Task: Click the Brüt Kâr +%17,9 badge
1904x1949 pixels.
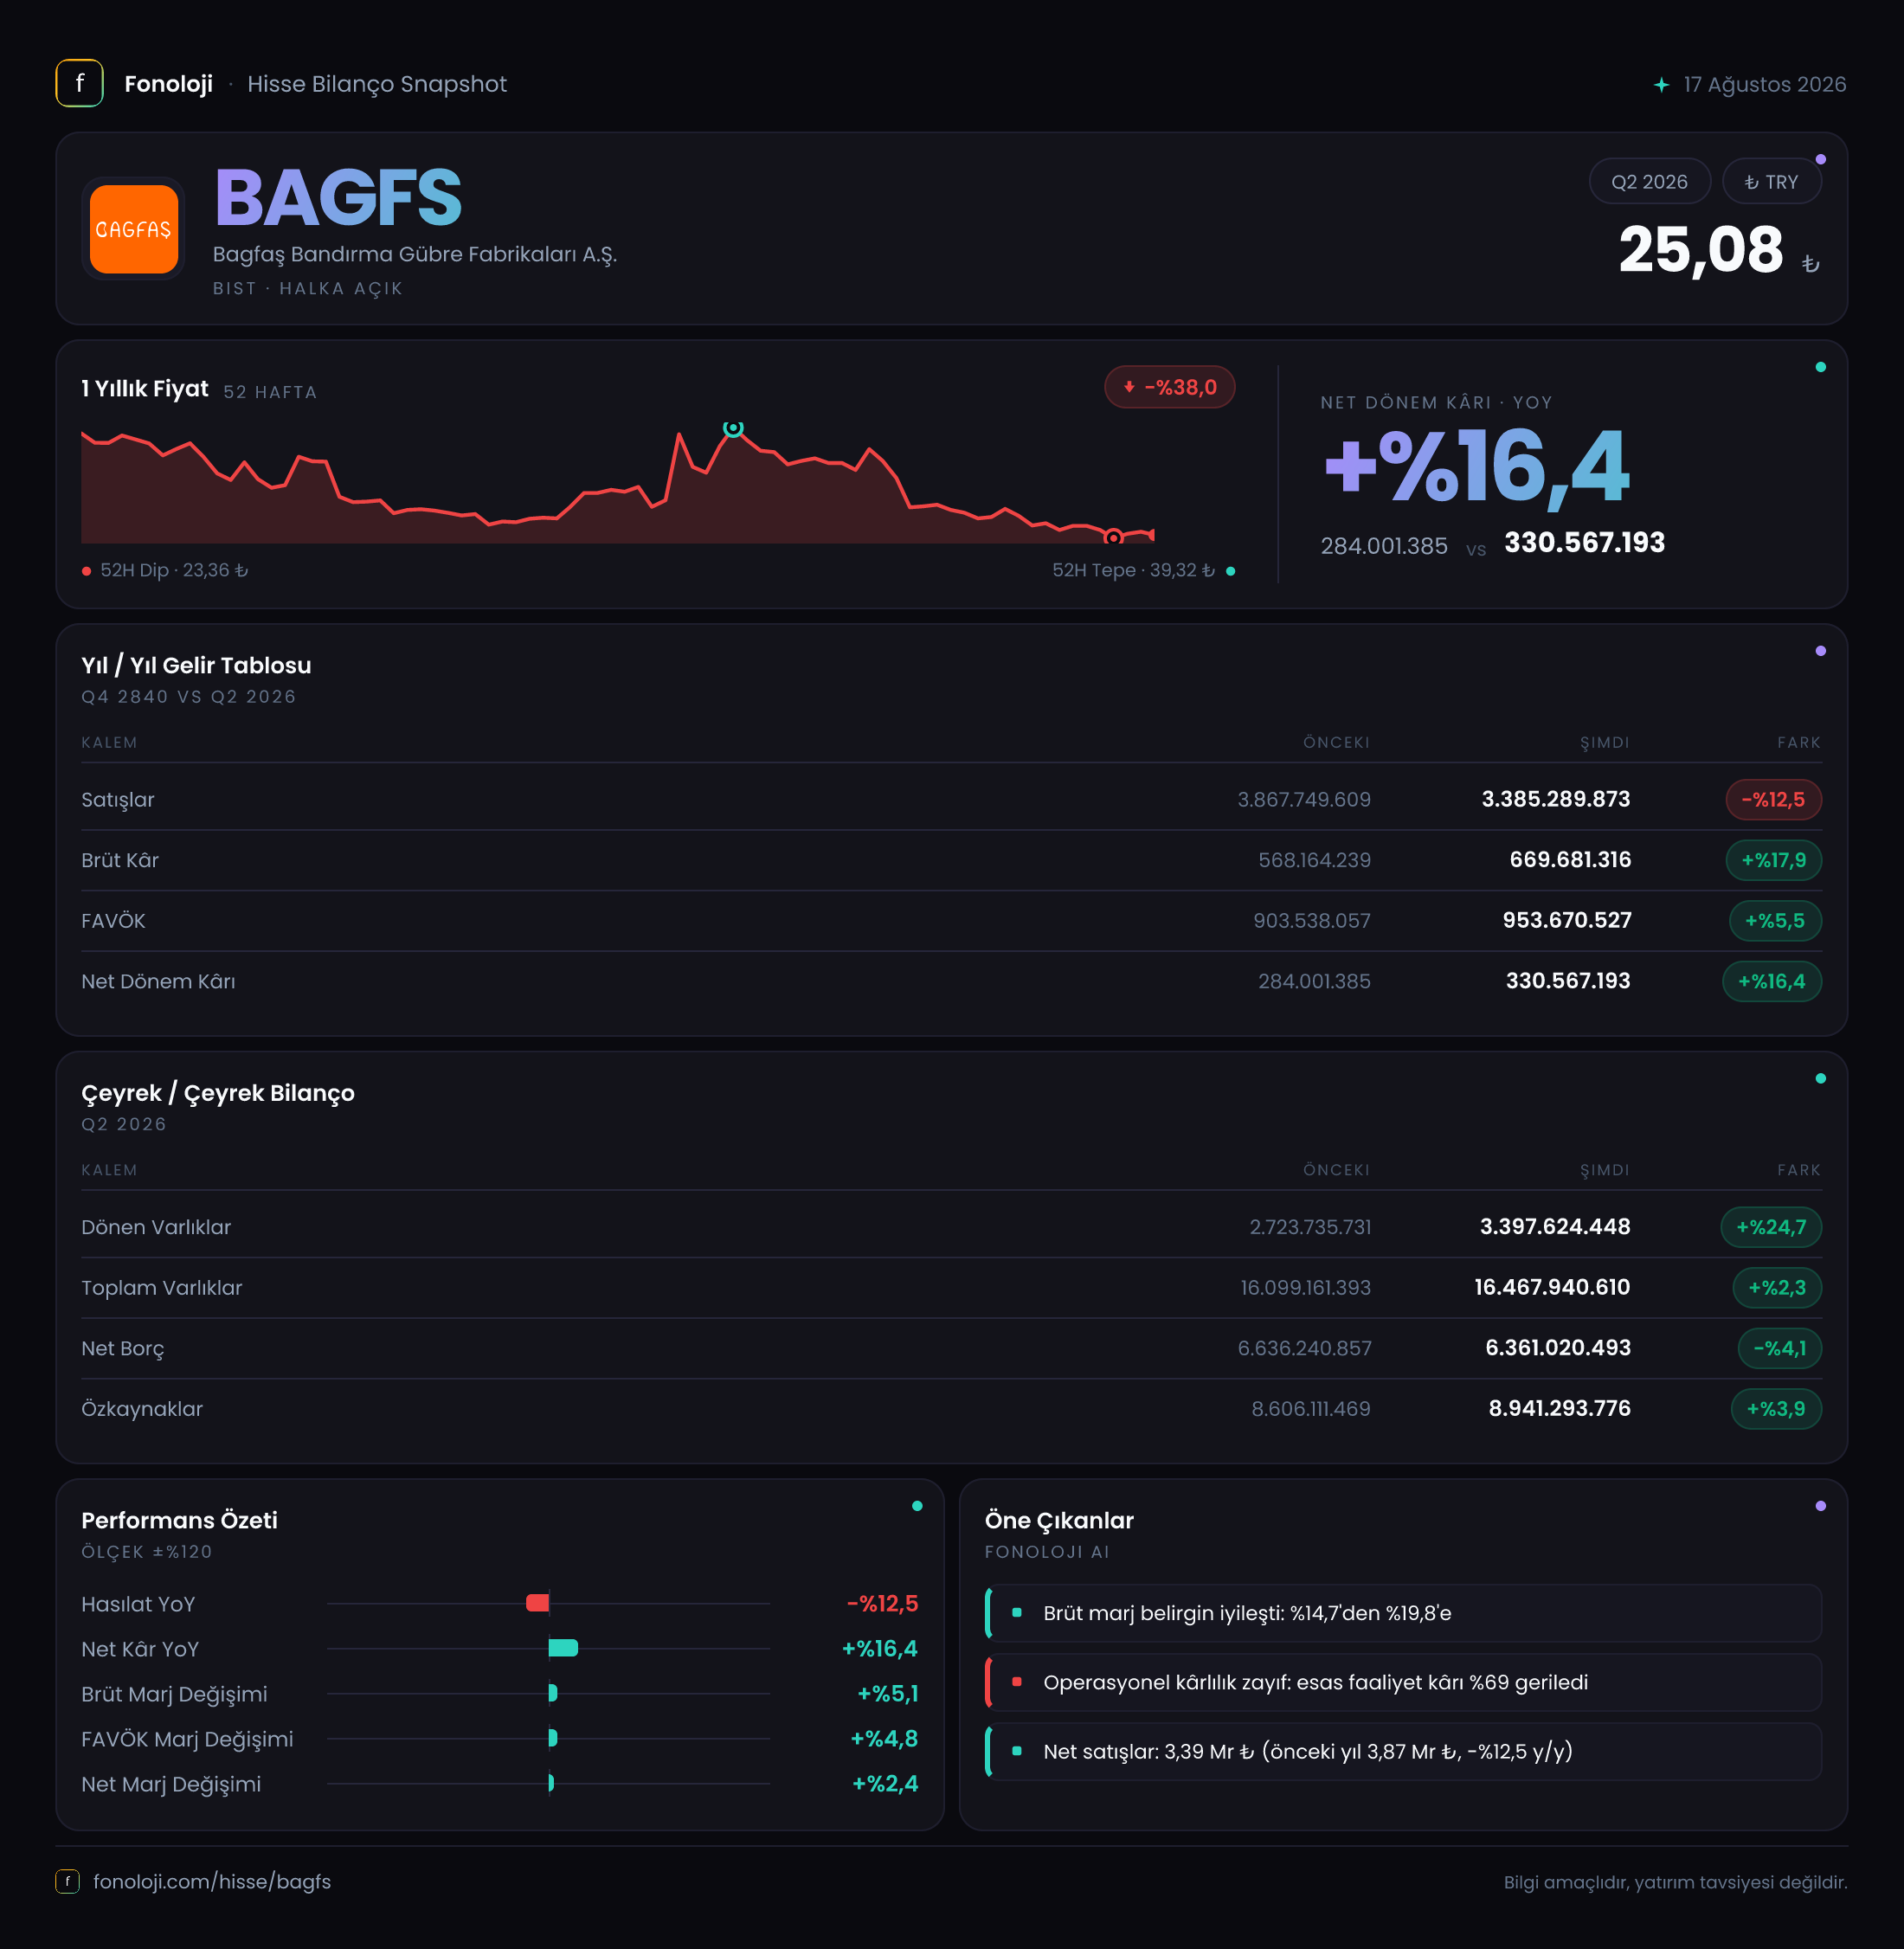Action: tap(1773, 860)
